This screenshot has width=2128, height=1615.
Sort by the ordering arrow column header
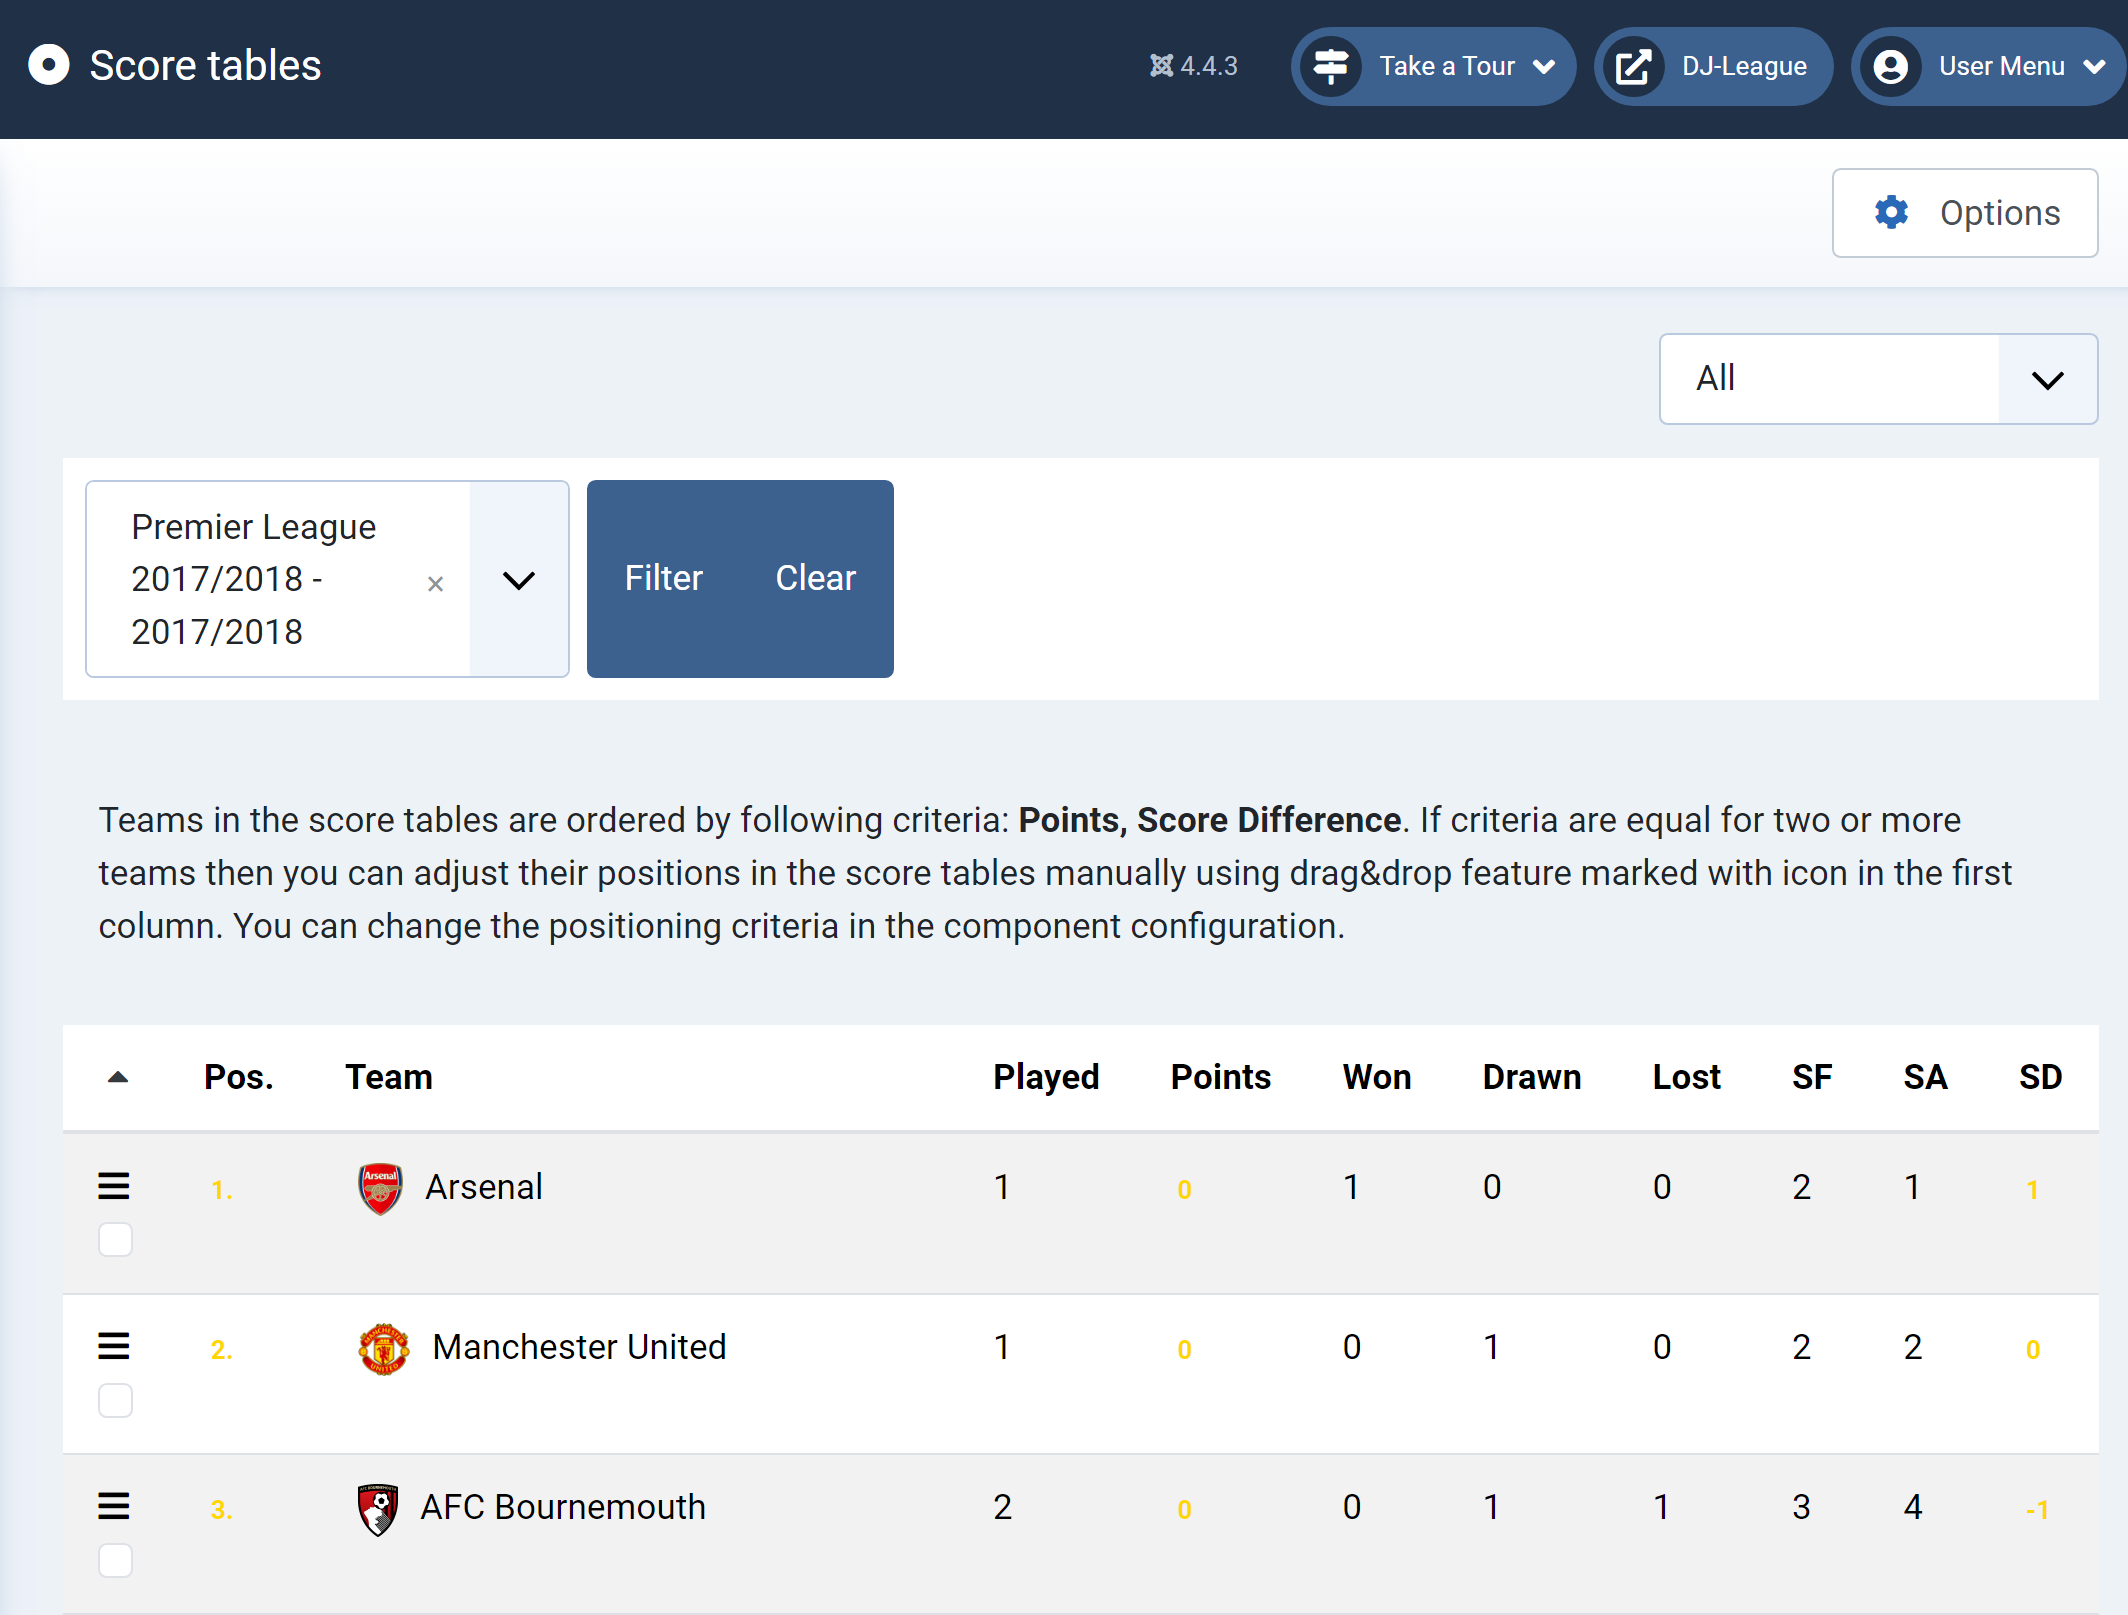[117, 1077]
